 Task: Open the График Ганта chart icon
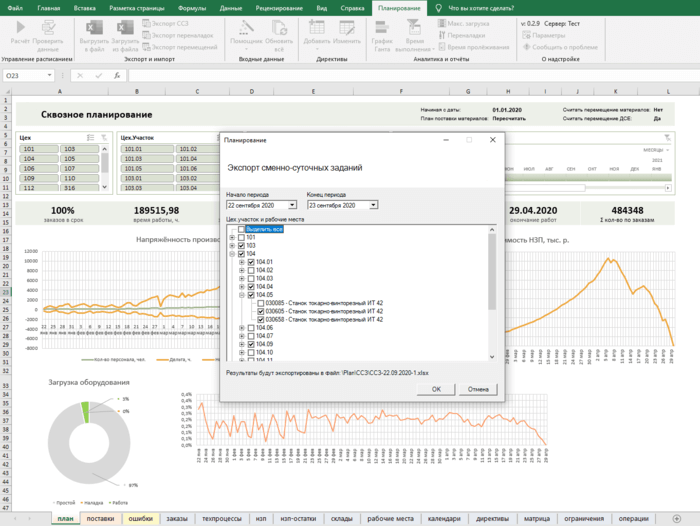click(382, 27)
